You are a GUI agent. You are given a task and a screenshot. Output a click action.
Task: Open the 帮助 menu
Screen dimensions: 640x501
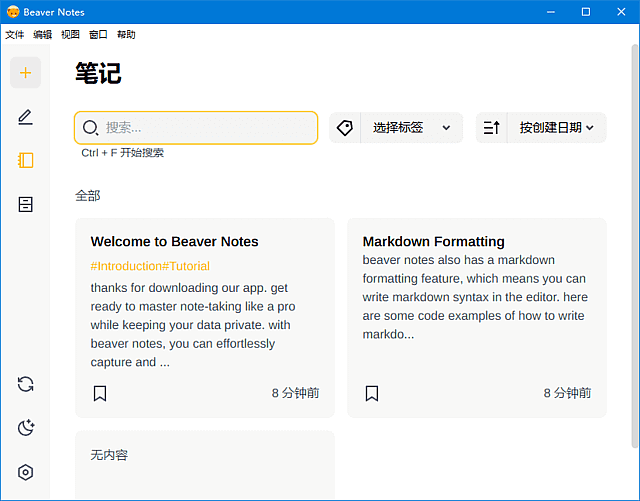(126, 34)
